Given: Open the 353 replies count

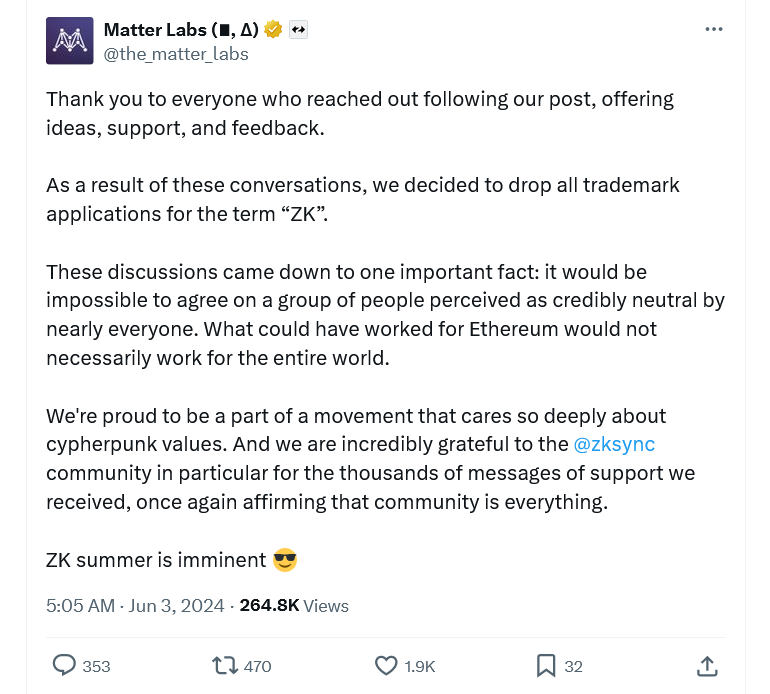Looking at the screenshot, I should coord(96,666).
